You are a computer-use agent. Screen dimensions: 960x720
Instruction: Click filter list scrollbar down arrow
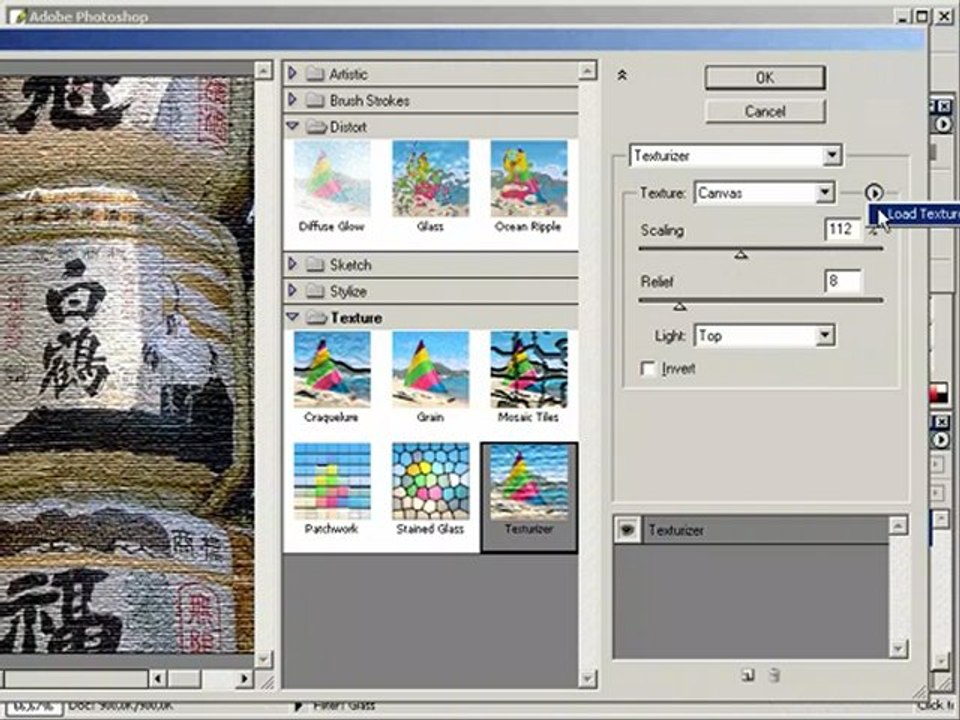587,678
